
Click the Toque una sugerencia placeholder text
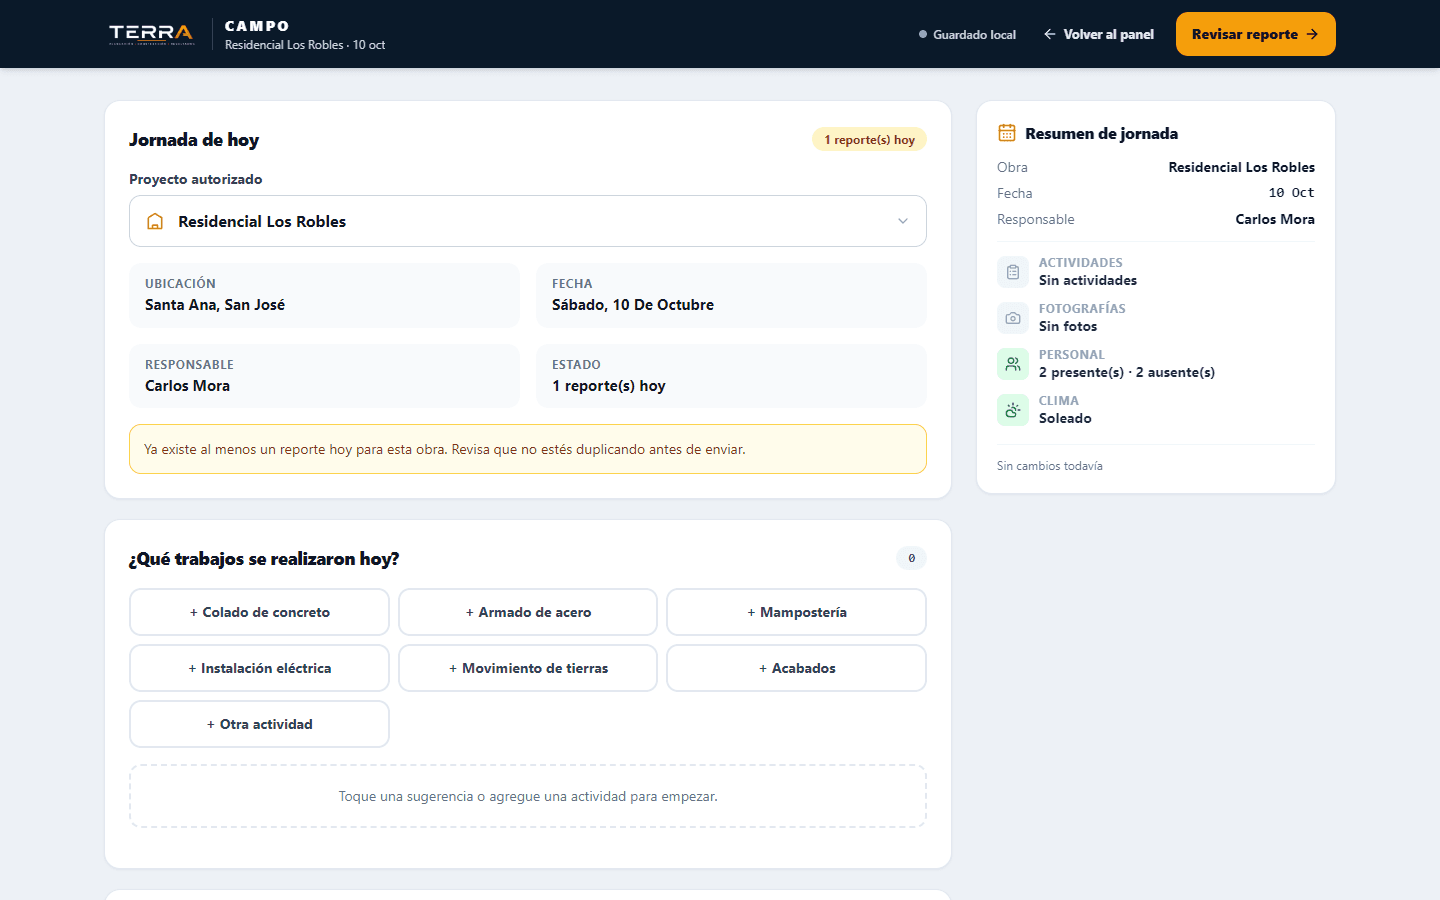click(528, 797)
